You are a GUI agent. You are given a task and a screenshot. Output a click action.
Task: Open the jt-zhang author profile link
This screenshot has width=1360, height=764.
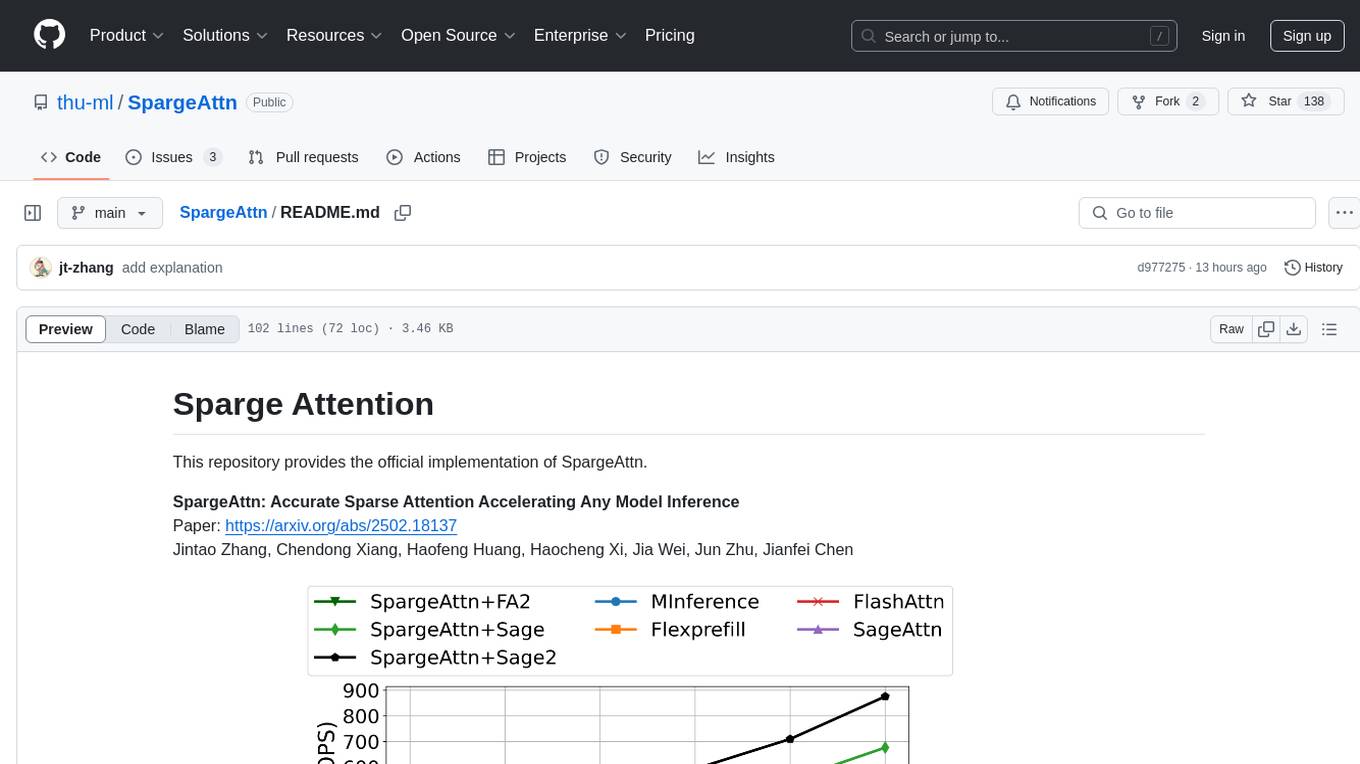pos(86,267)
